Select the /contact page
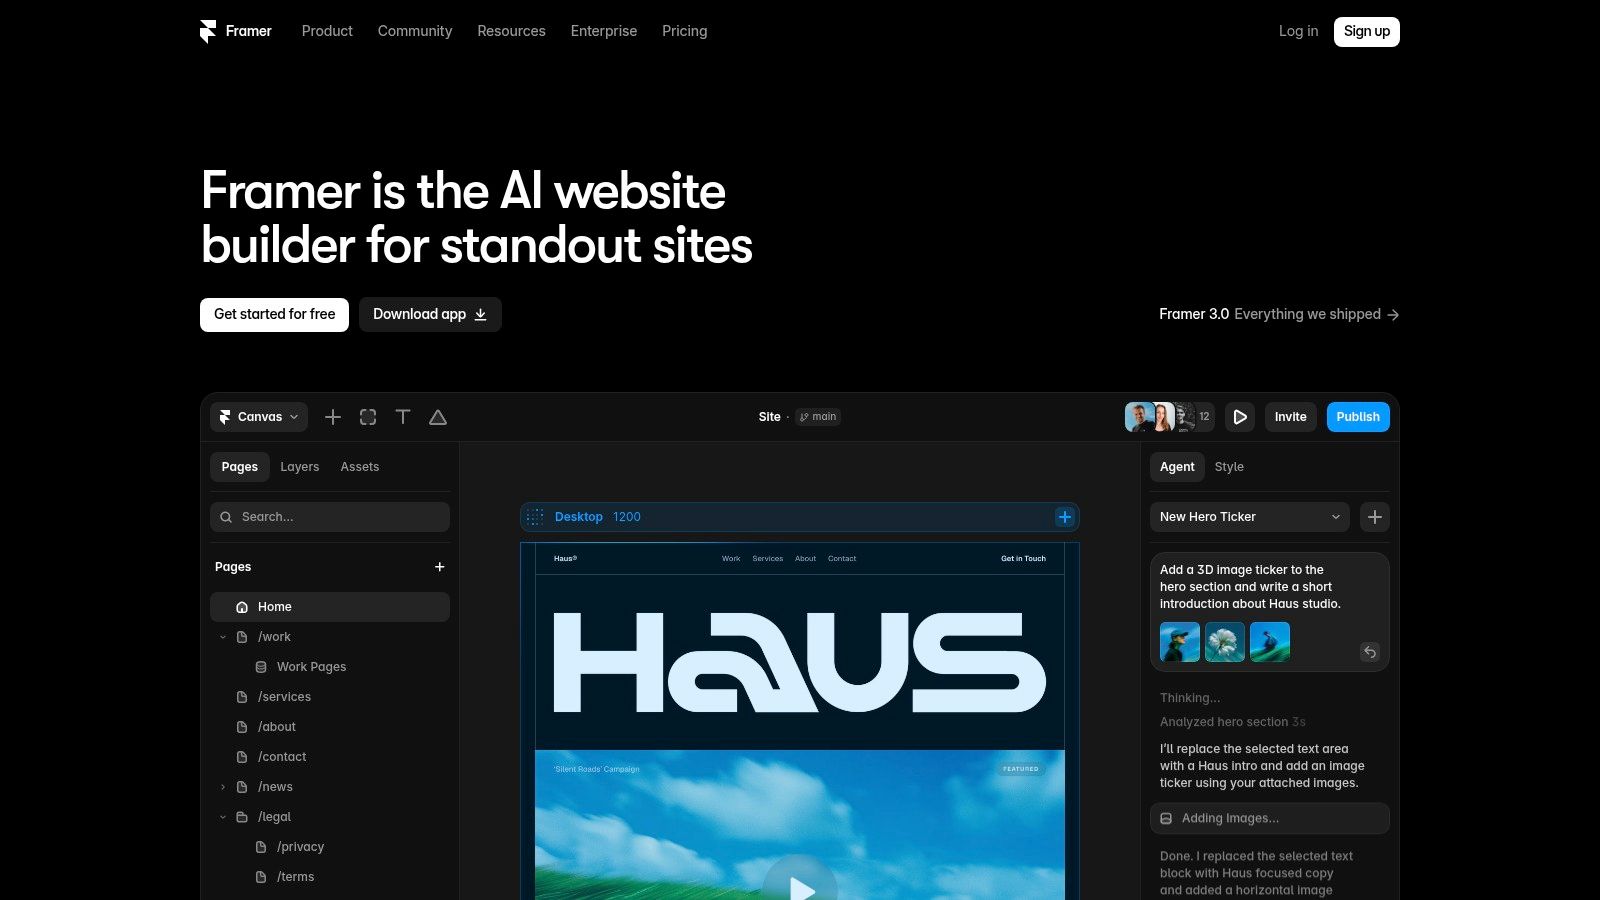This screenshot has width=1600, height=900. (330, 757)
